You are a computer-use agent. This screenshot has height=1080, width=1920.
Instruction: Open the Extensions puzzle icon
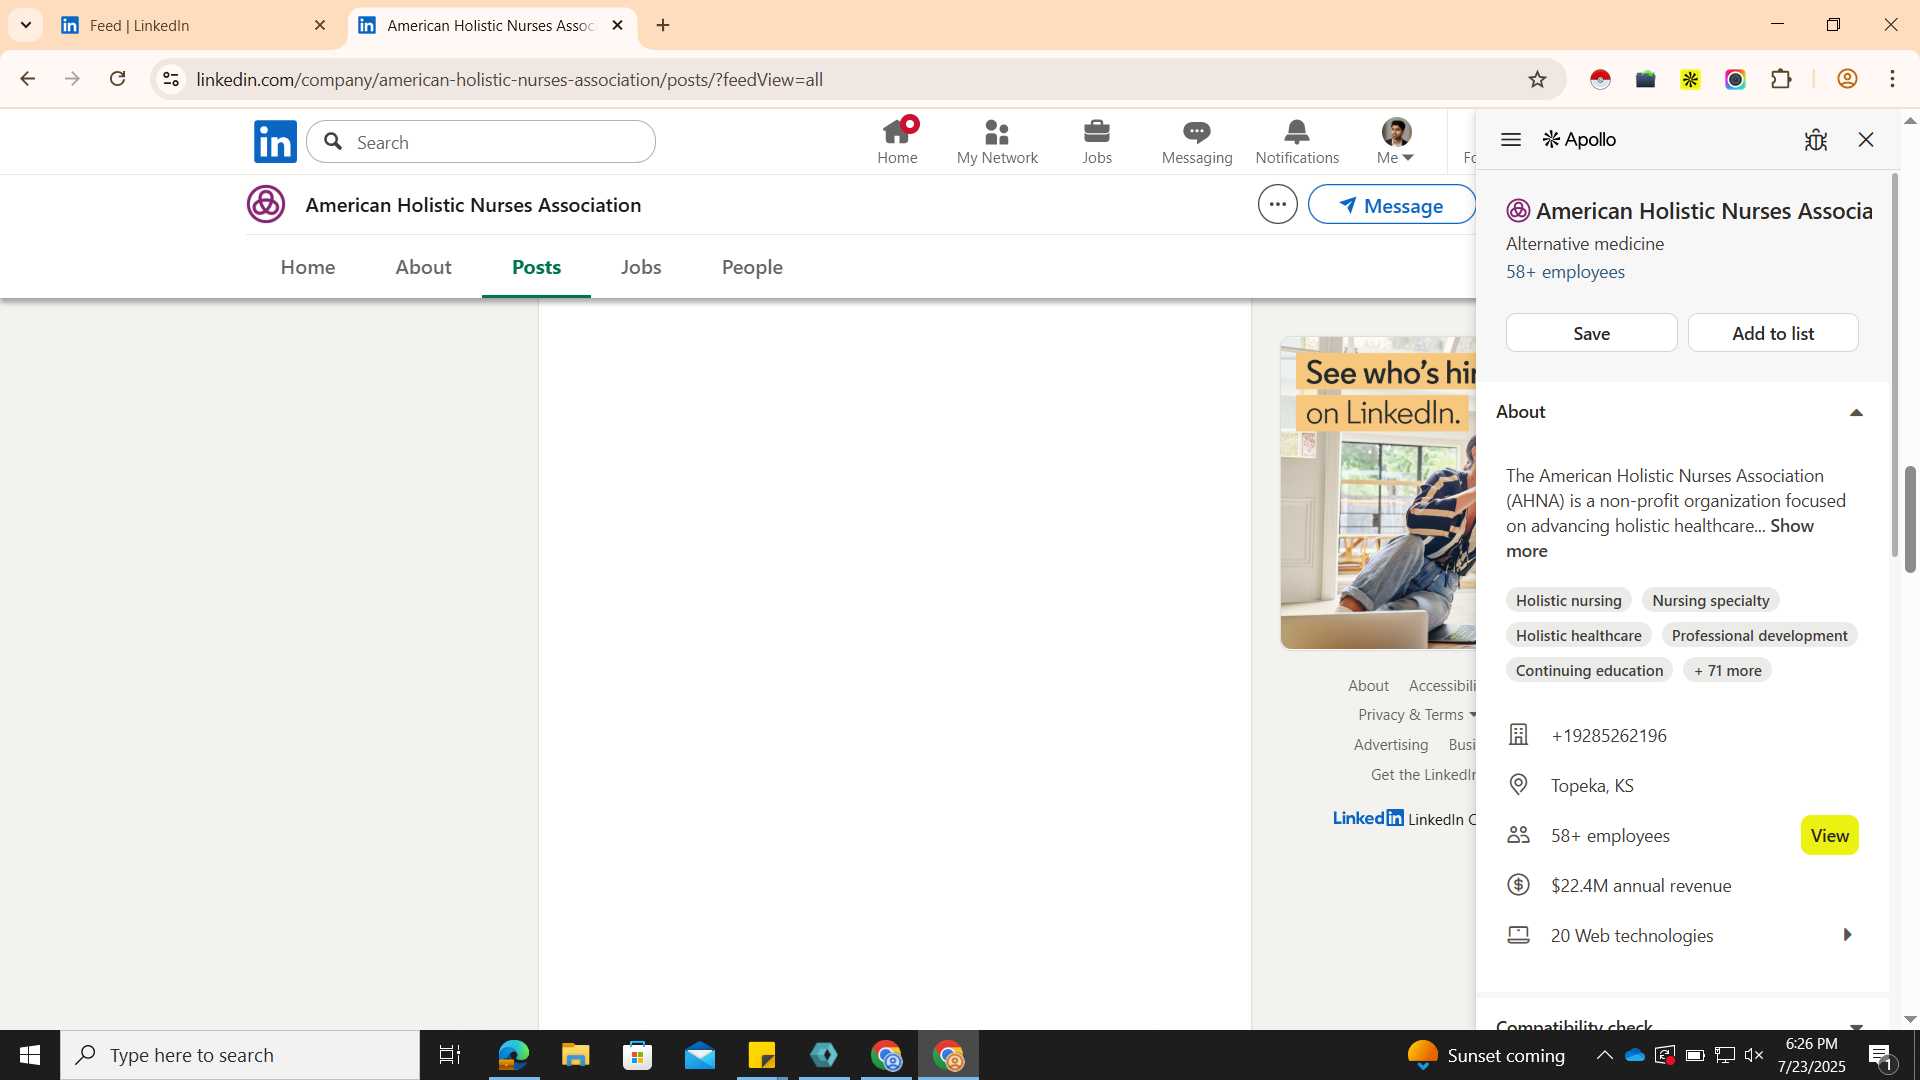1781,79
